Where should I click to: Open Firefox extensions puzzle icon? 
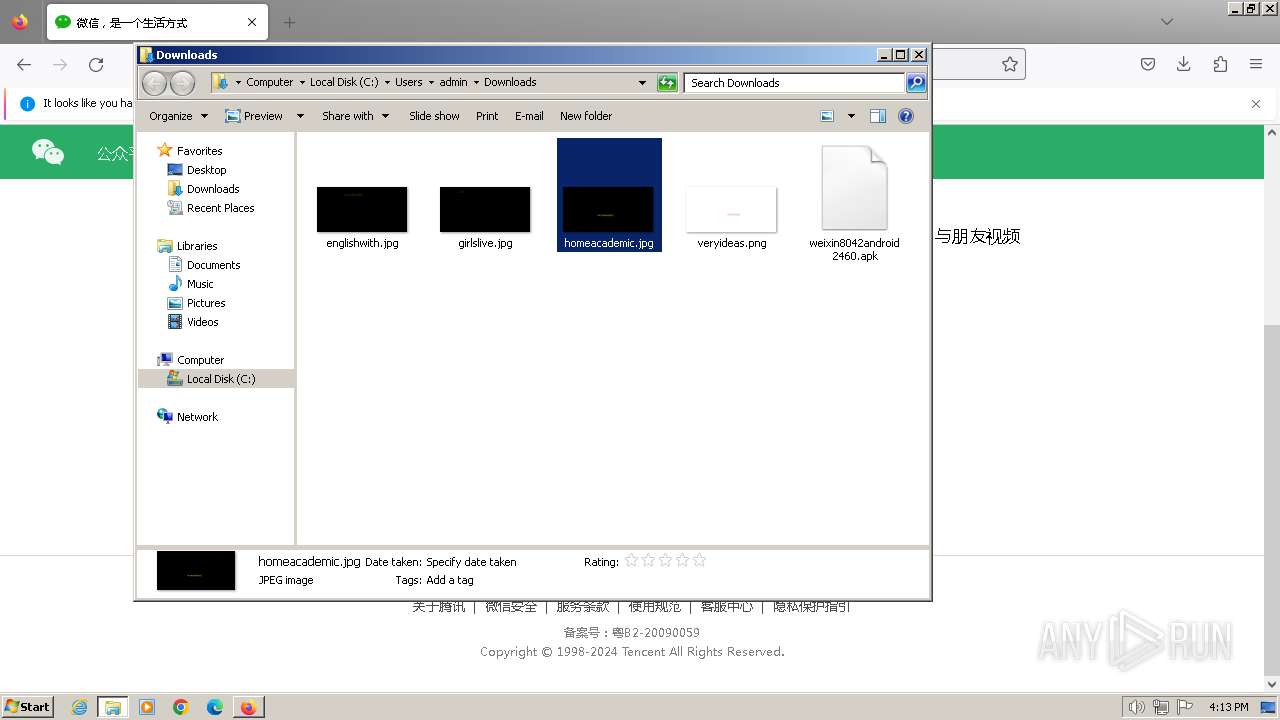[1220, 64]
